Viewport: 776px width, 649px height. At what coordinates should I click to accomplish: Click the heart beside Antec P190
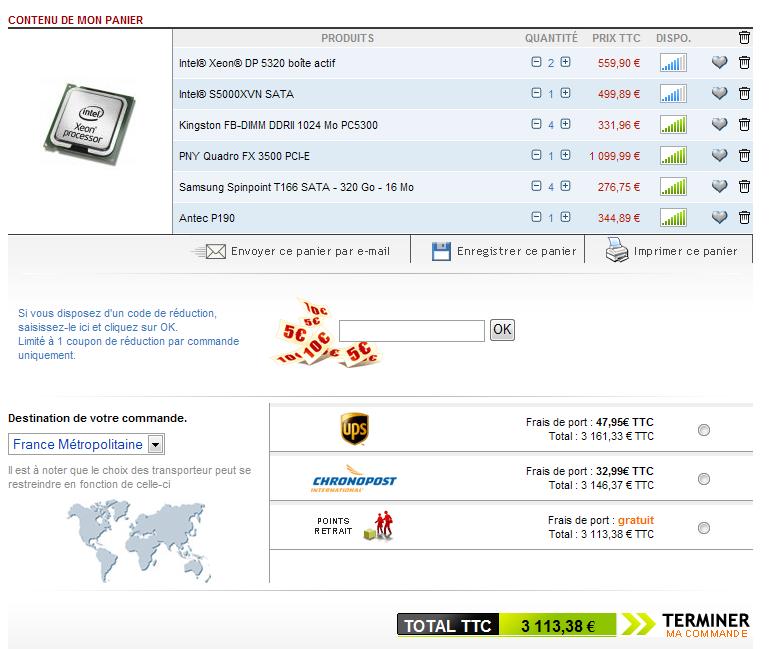(x=719, y=217)
